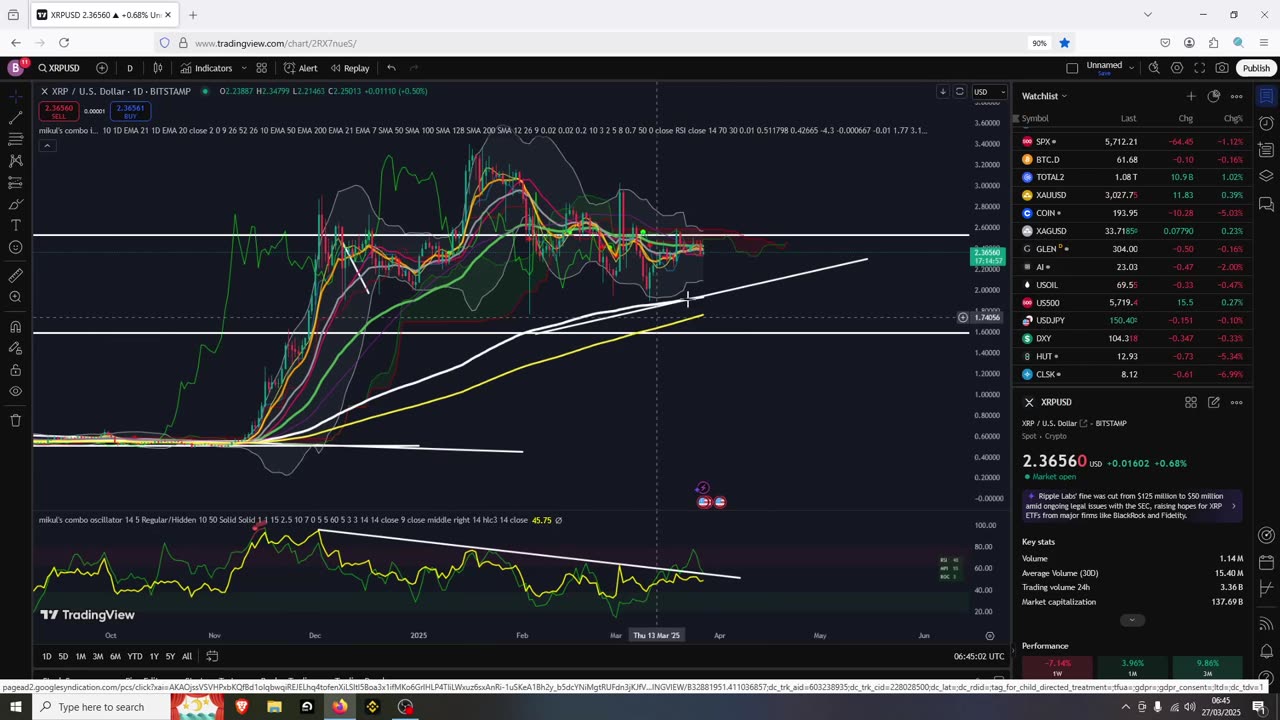Collapse the indicator legend chevron
The height and width of the screenshot is (720, 1280).
click(47, 146)
